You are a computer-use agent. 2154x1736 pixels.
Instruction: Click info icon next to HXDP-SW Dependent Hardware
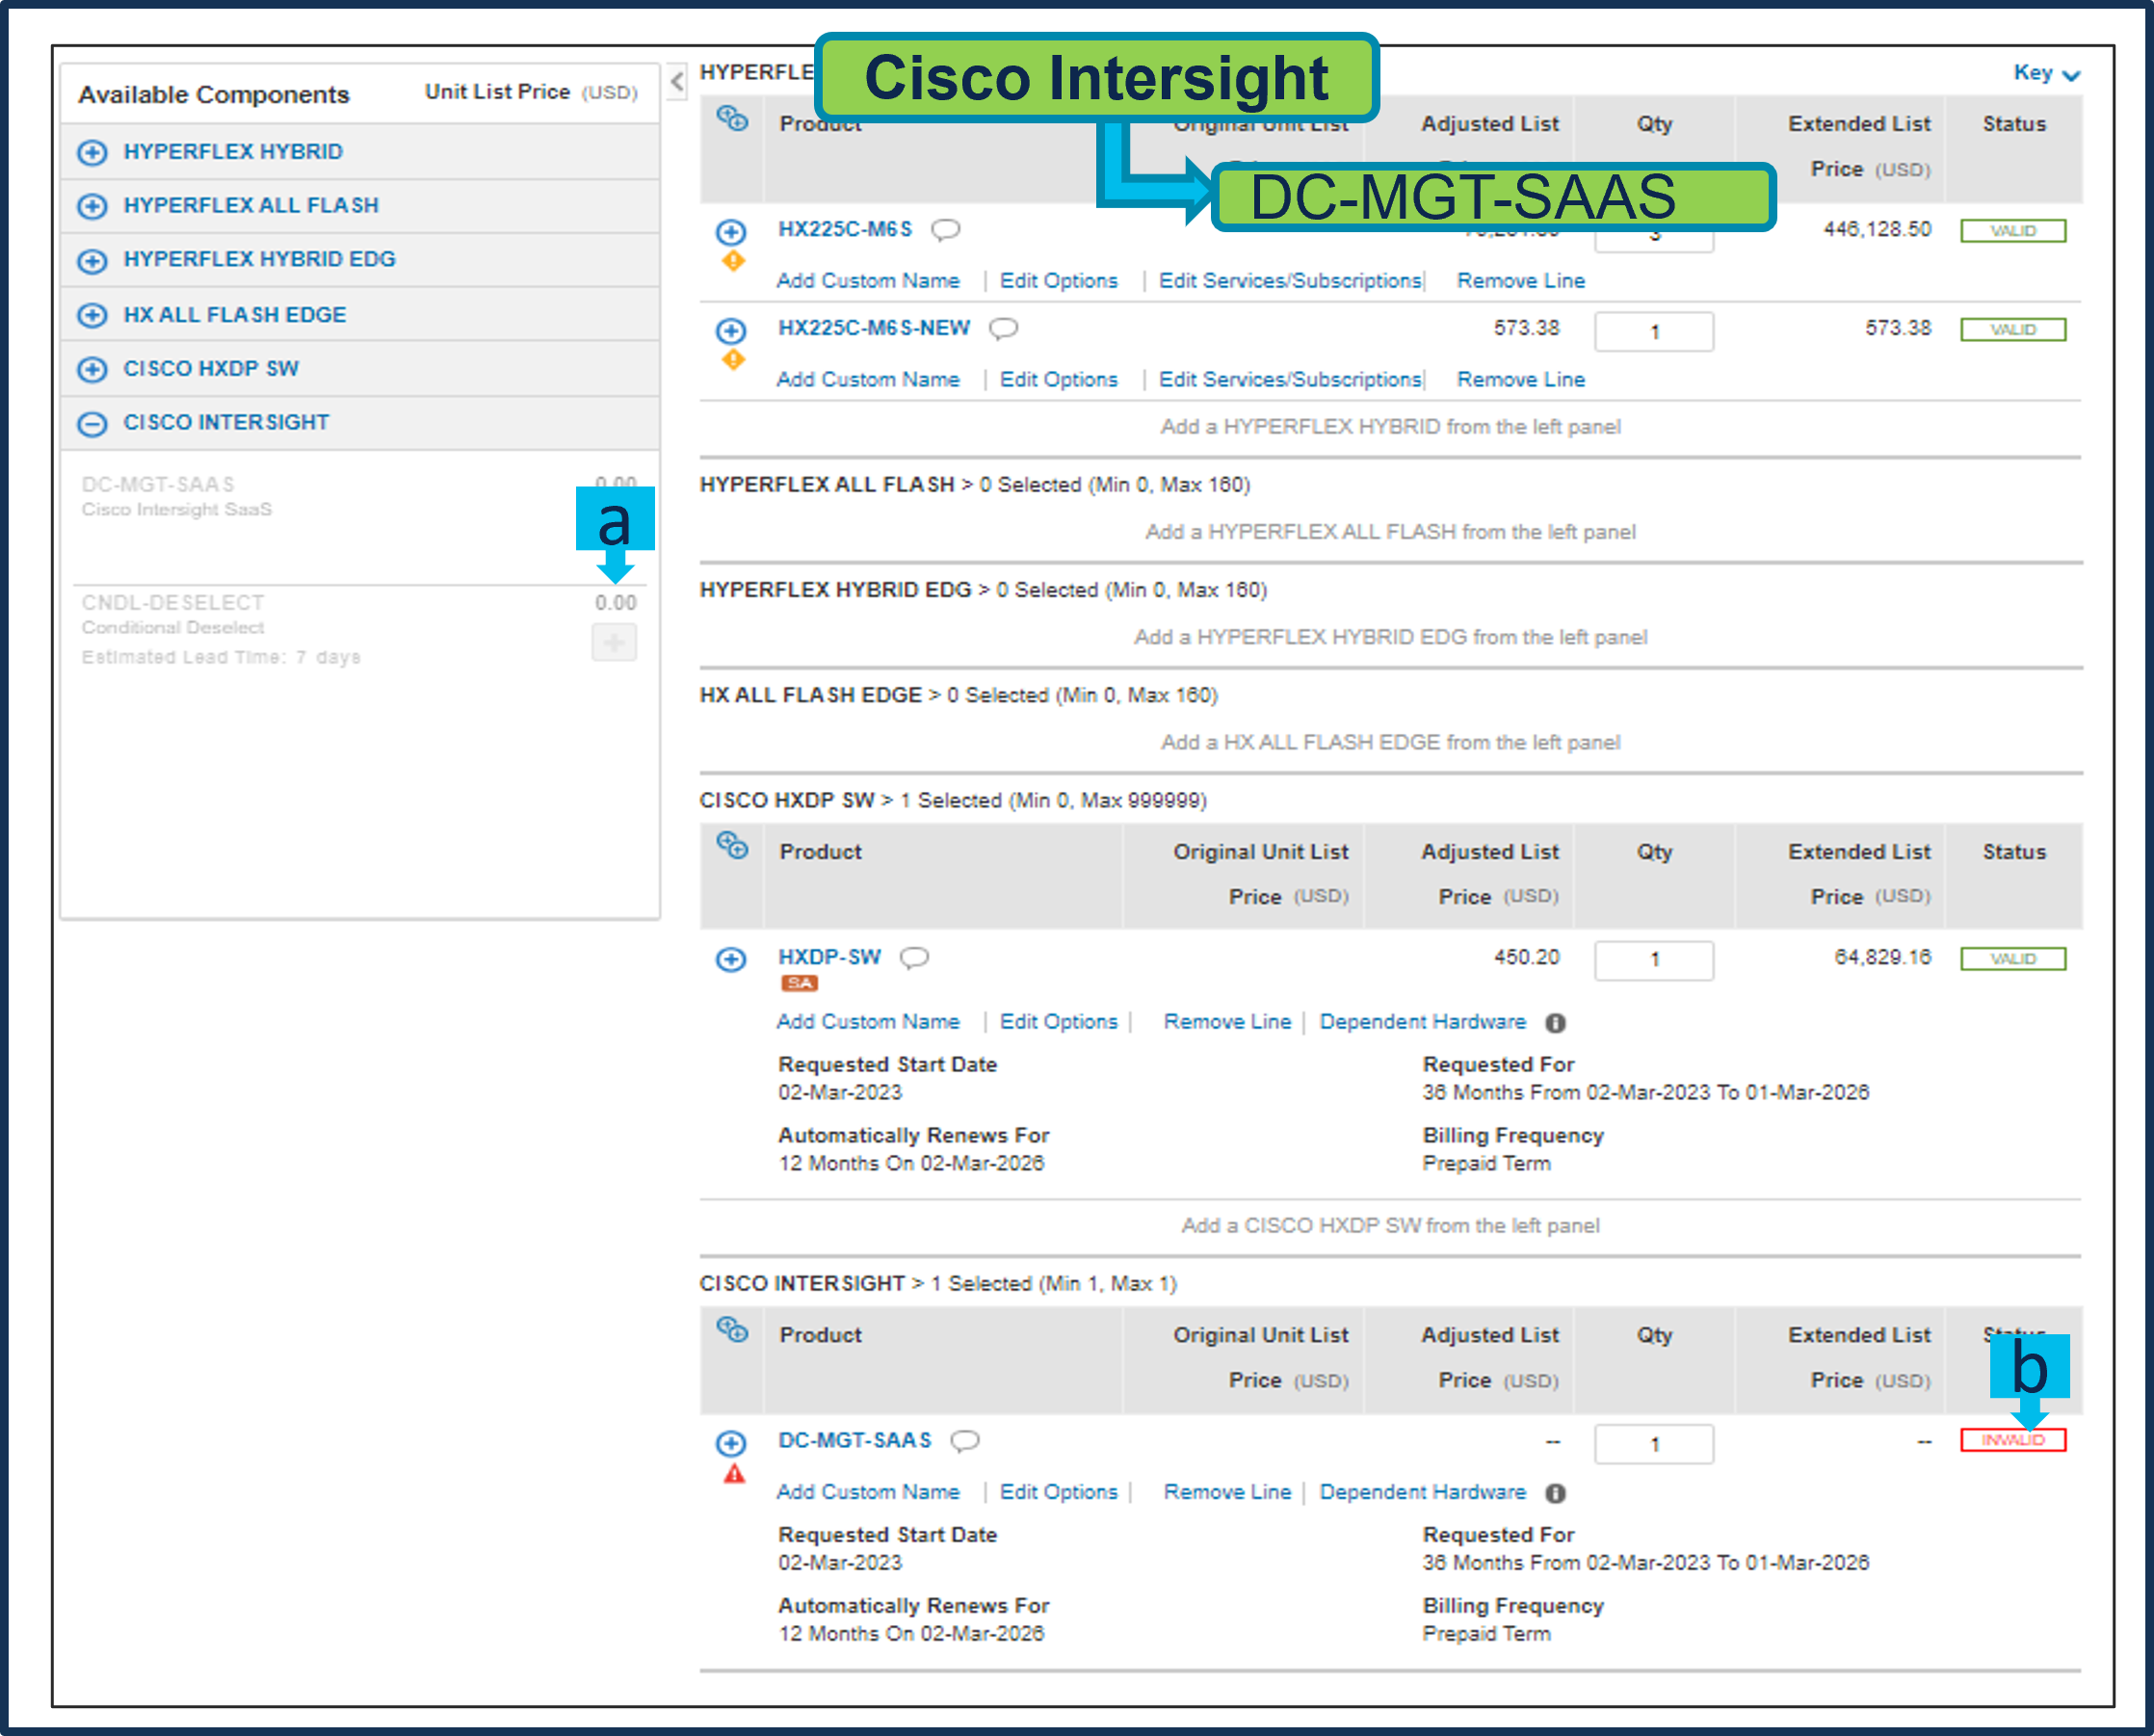(1555, 1023)
